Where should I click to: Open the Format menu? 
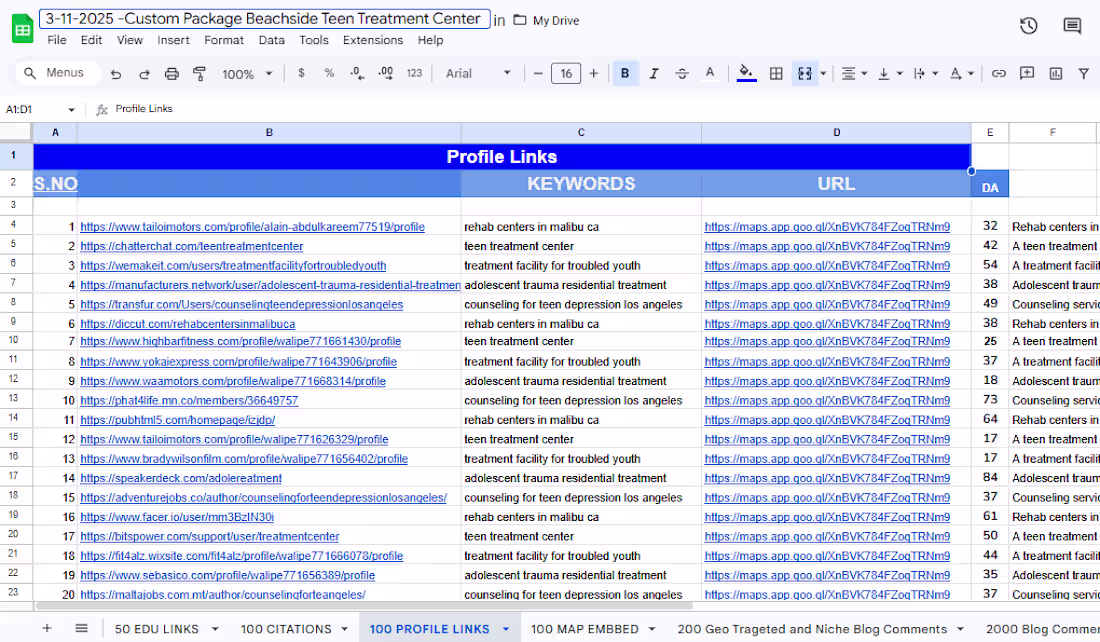224,40
